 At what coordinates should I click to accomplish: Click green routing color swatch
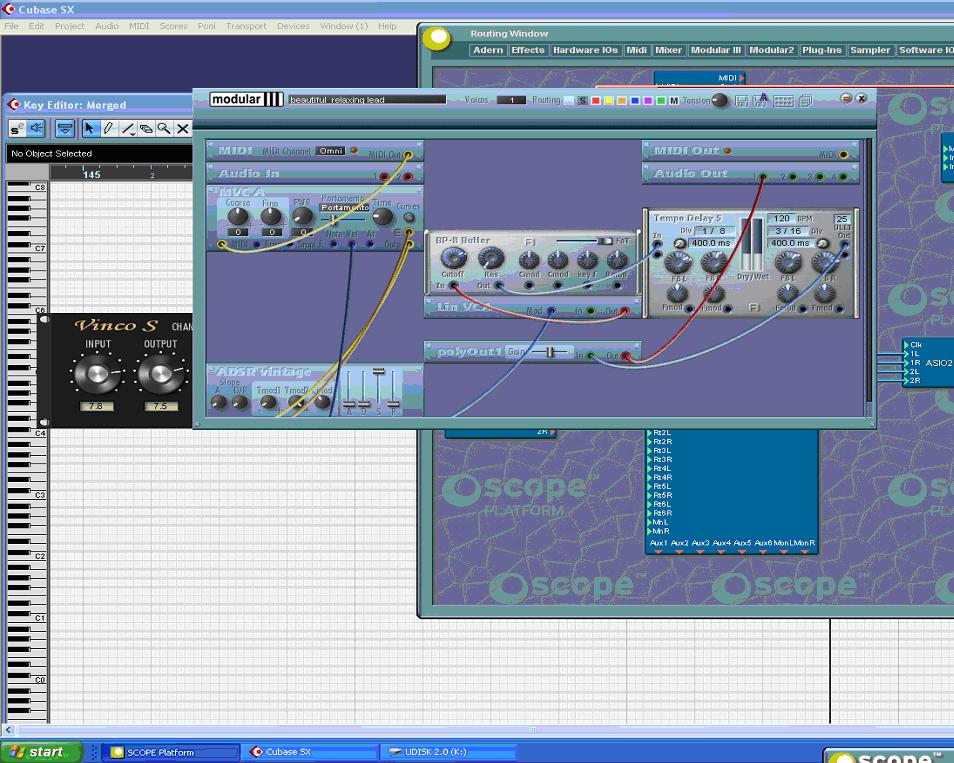[661, 100]
